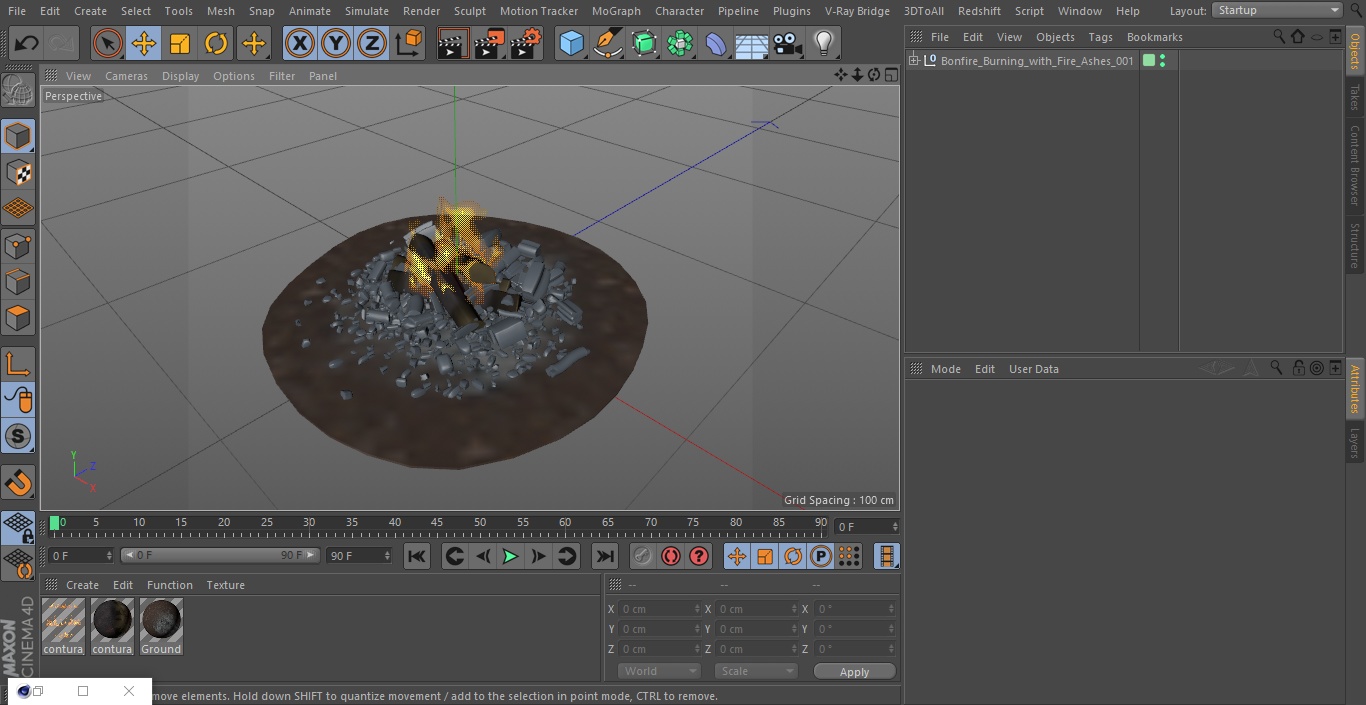Select the Ground material thumbnail
1366x705 pixels.
point(161,626)
